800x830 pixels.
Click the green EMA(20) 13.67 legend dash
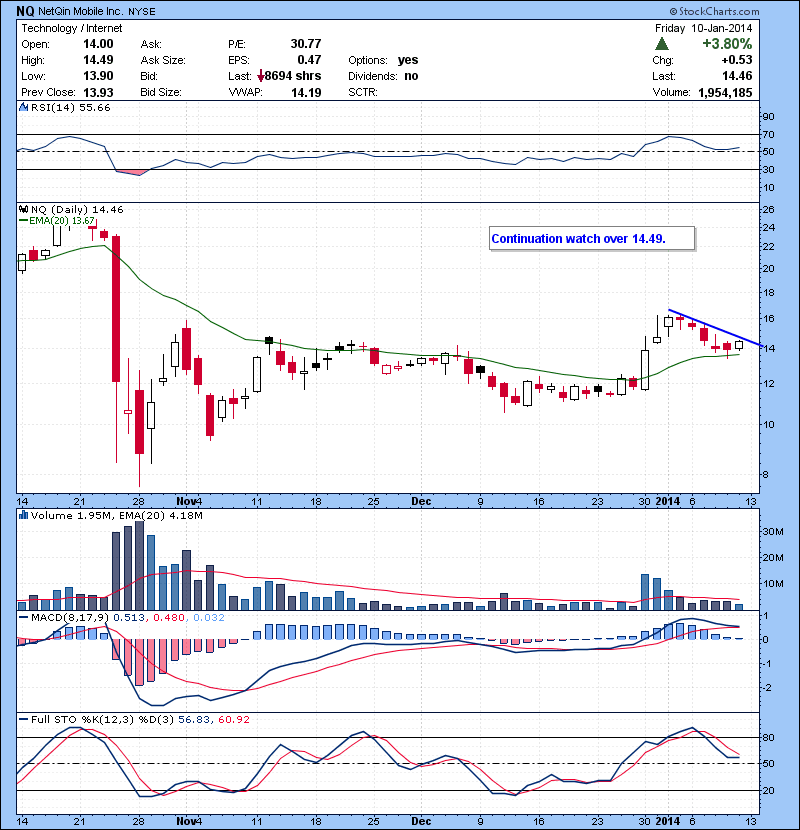coord(23,220)
